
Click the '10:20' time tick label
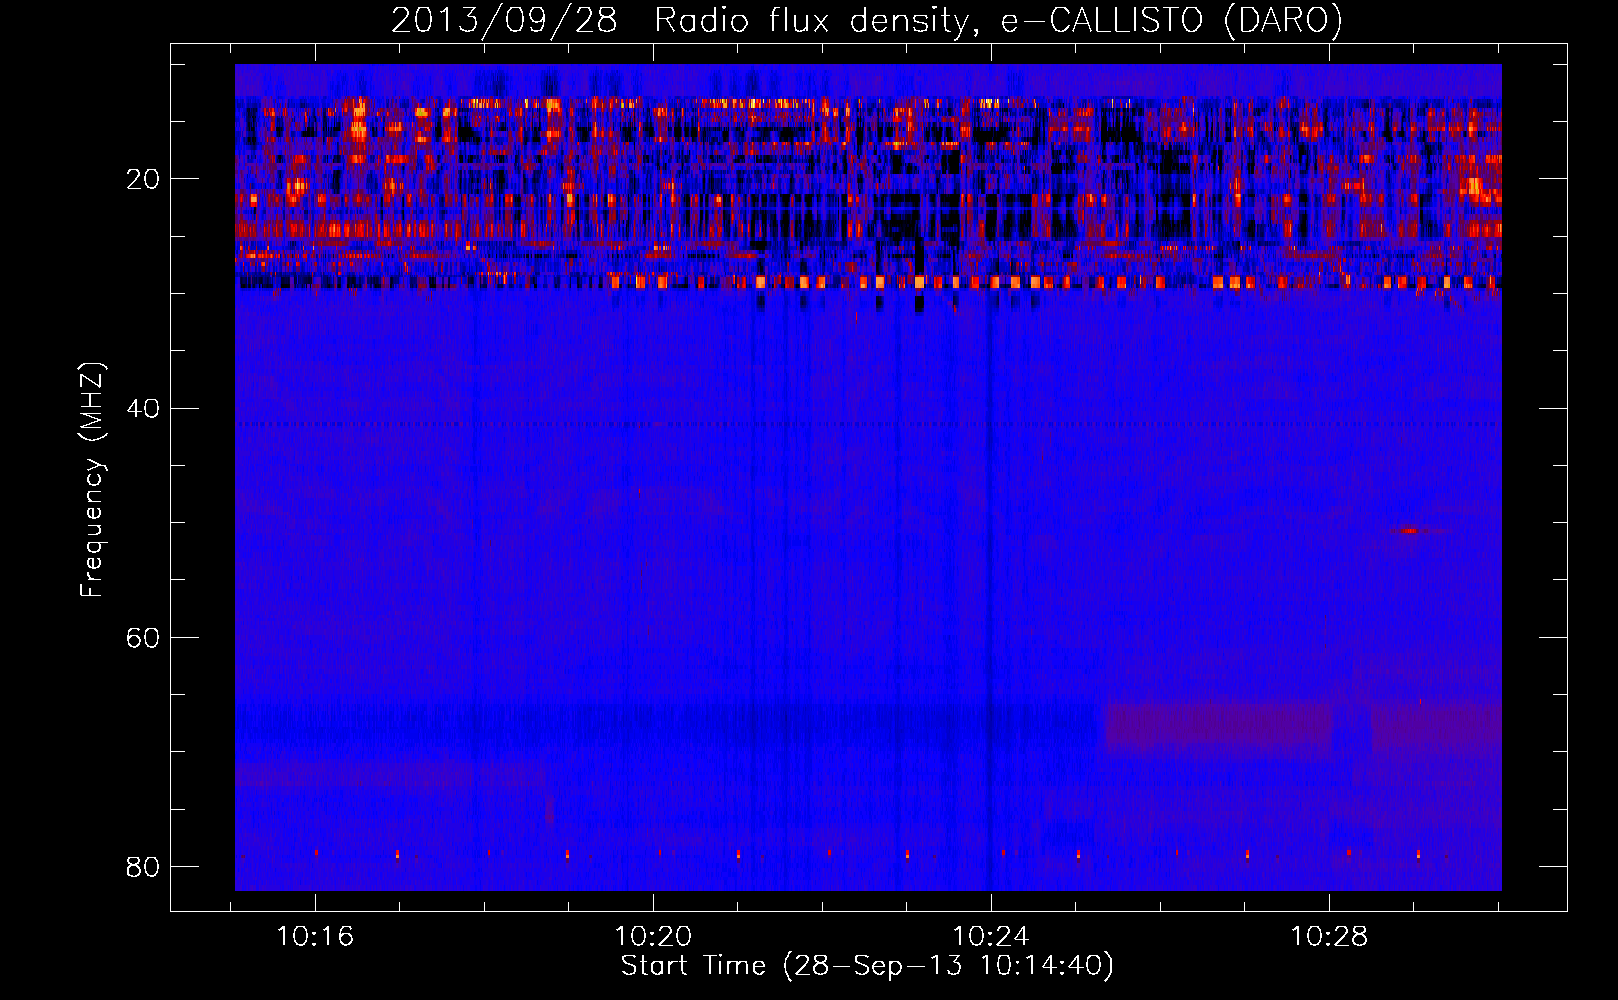tap(653, 937)
